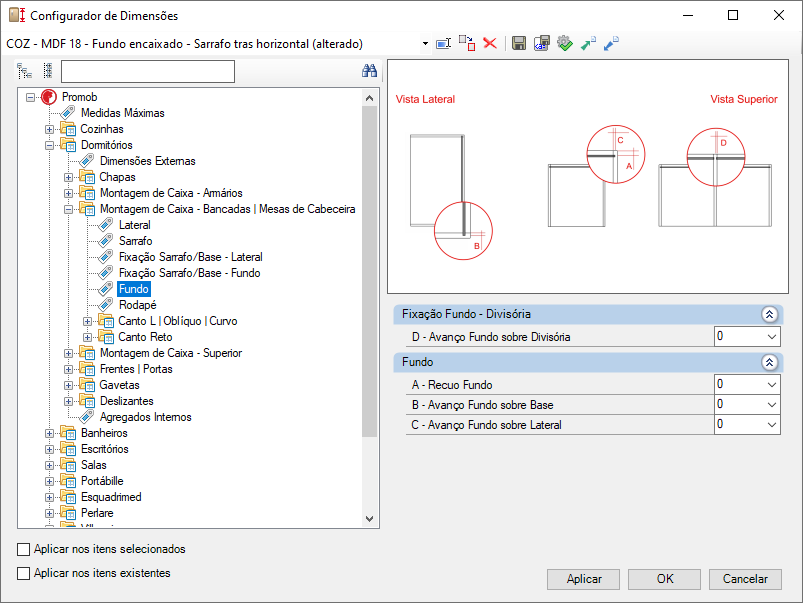Screen dimensions: 803x603
Task: Save configuration with the floppy disk icon
Action: tap(519, 44)
